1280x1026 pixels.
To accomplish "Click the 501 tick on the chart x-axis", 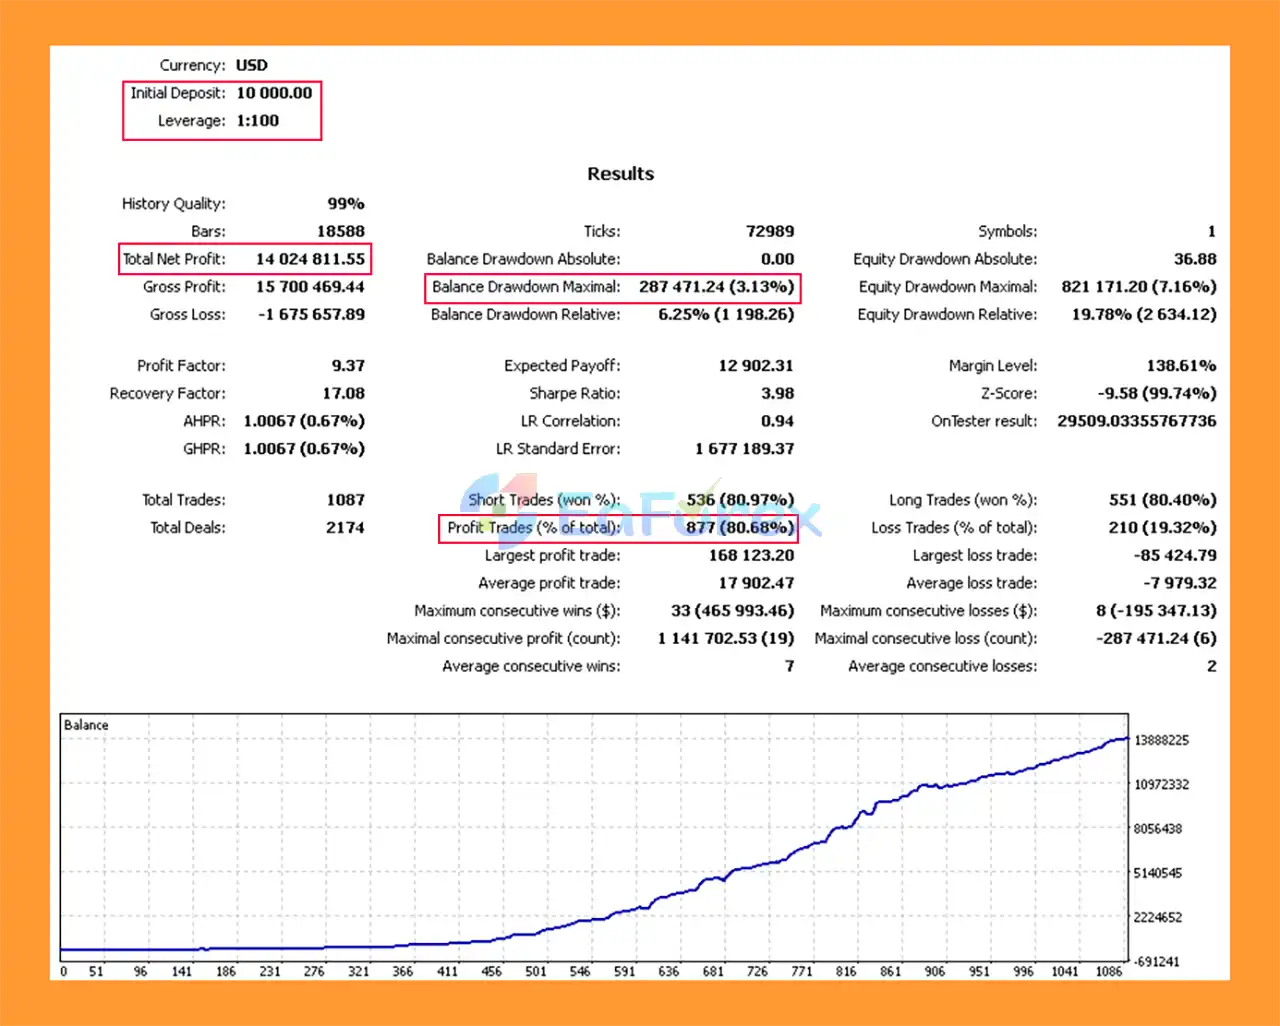I will pos(536,971).
